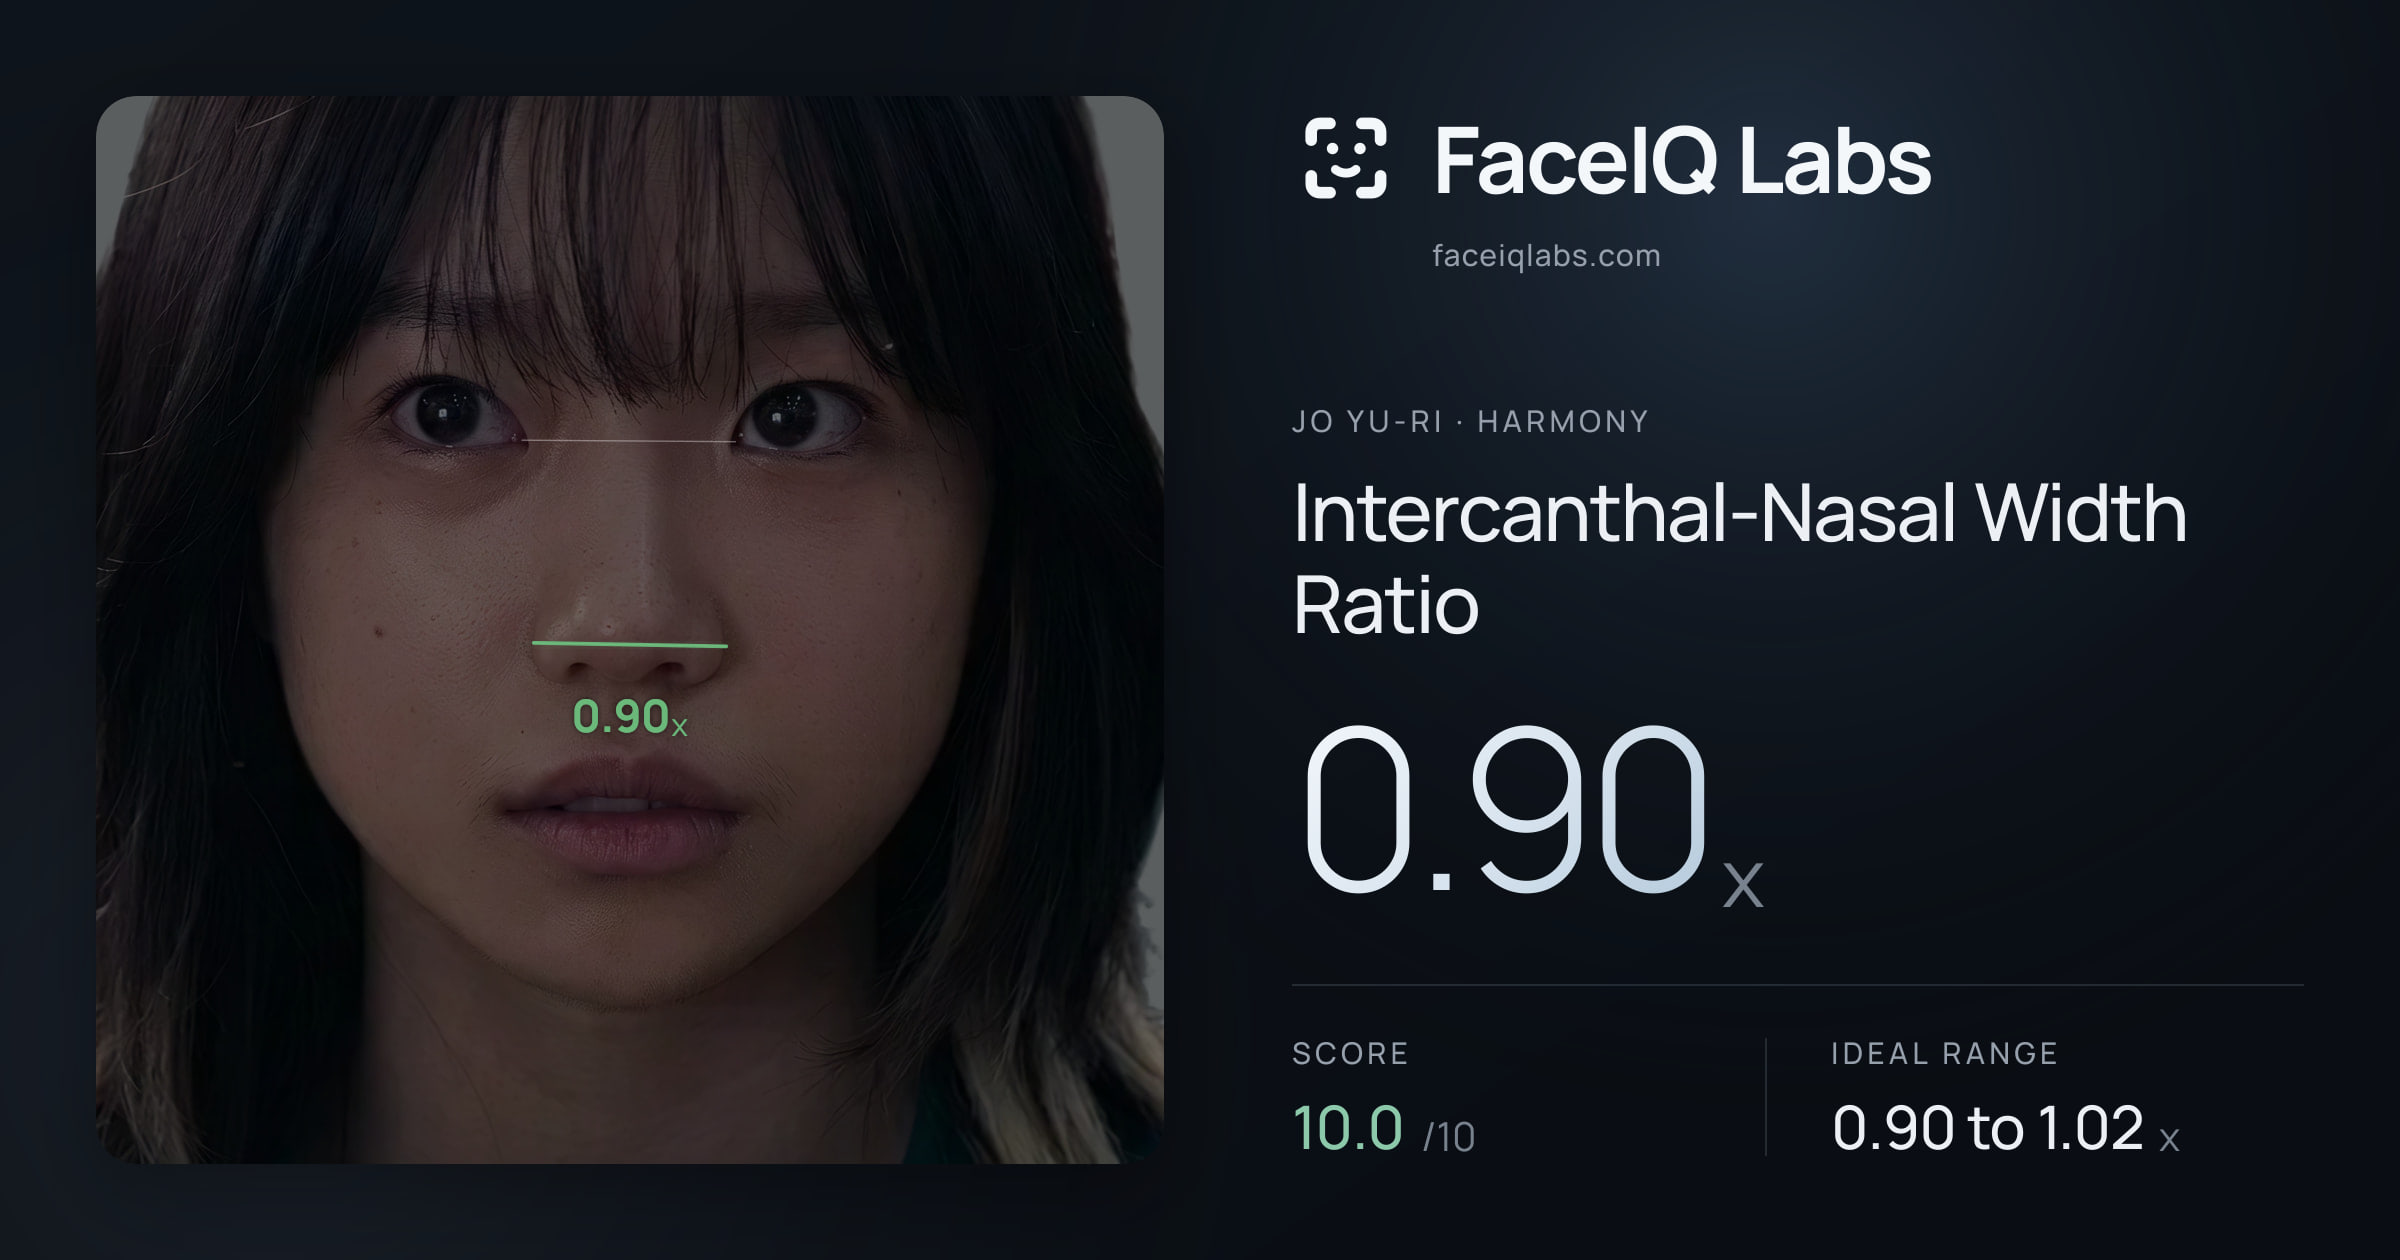Click the green nasal width line
Image resolution: width=2400 pixels, height=1260 pixels.
click(x=630, y=644)
